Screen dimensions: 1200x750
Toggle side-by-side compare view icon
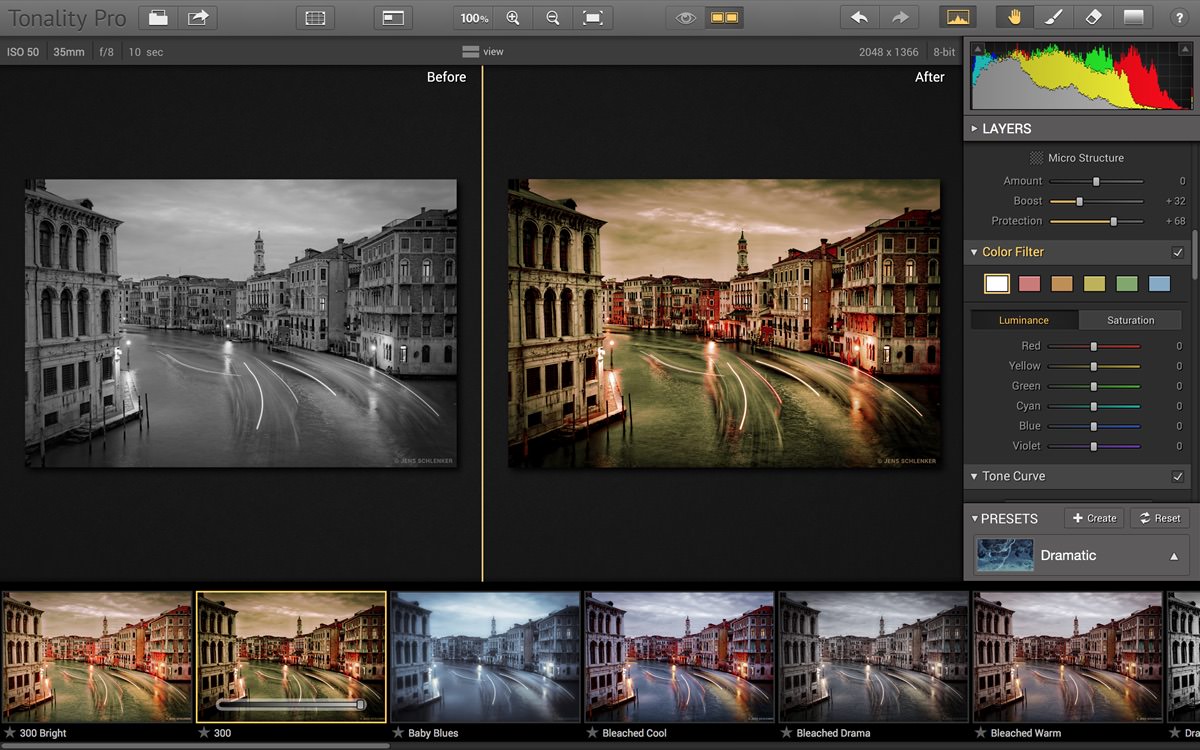click(x=723, y=18)
